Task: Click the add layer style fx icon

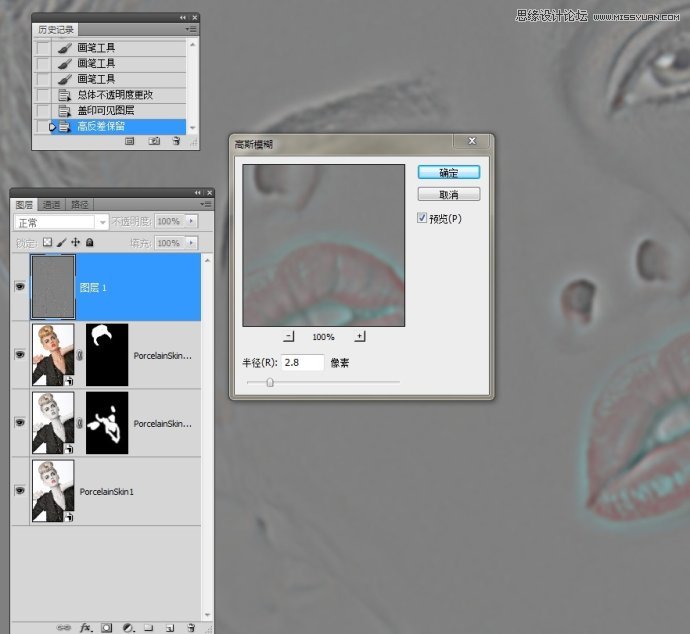Action: click(85, 627)
